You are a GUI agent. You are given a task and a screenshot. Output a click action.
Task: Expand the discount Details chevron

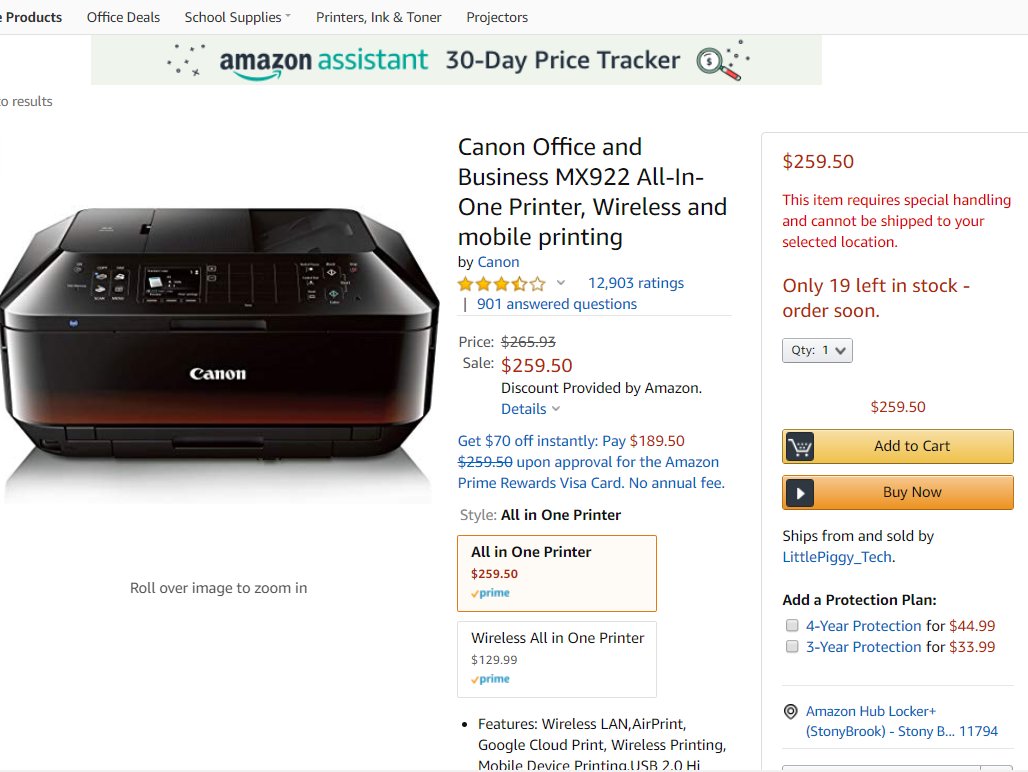pos(556,409)
